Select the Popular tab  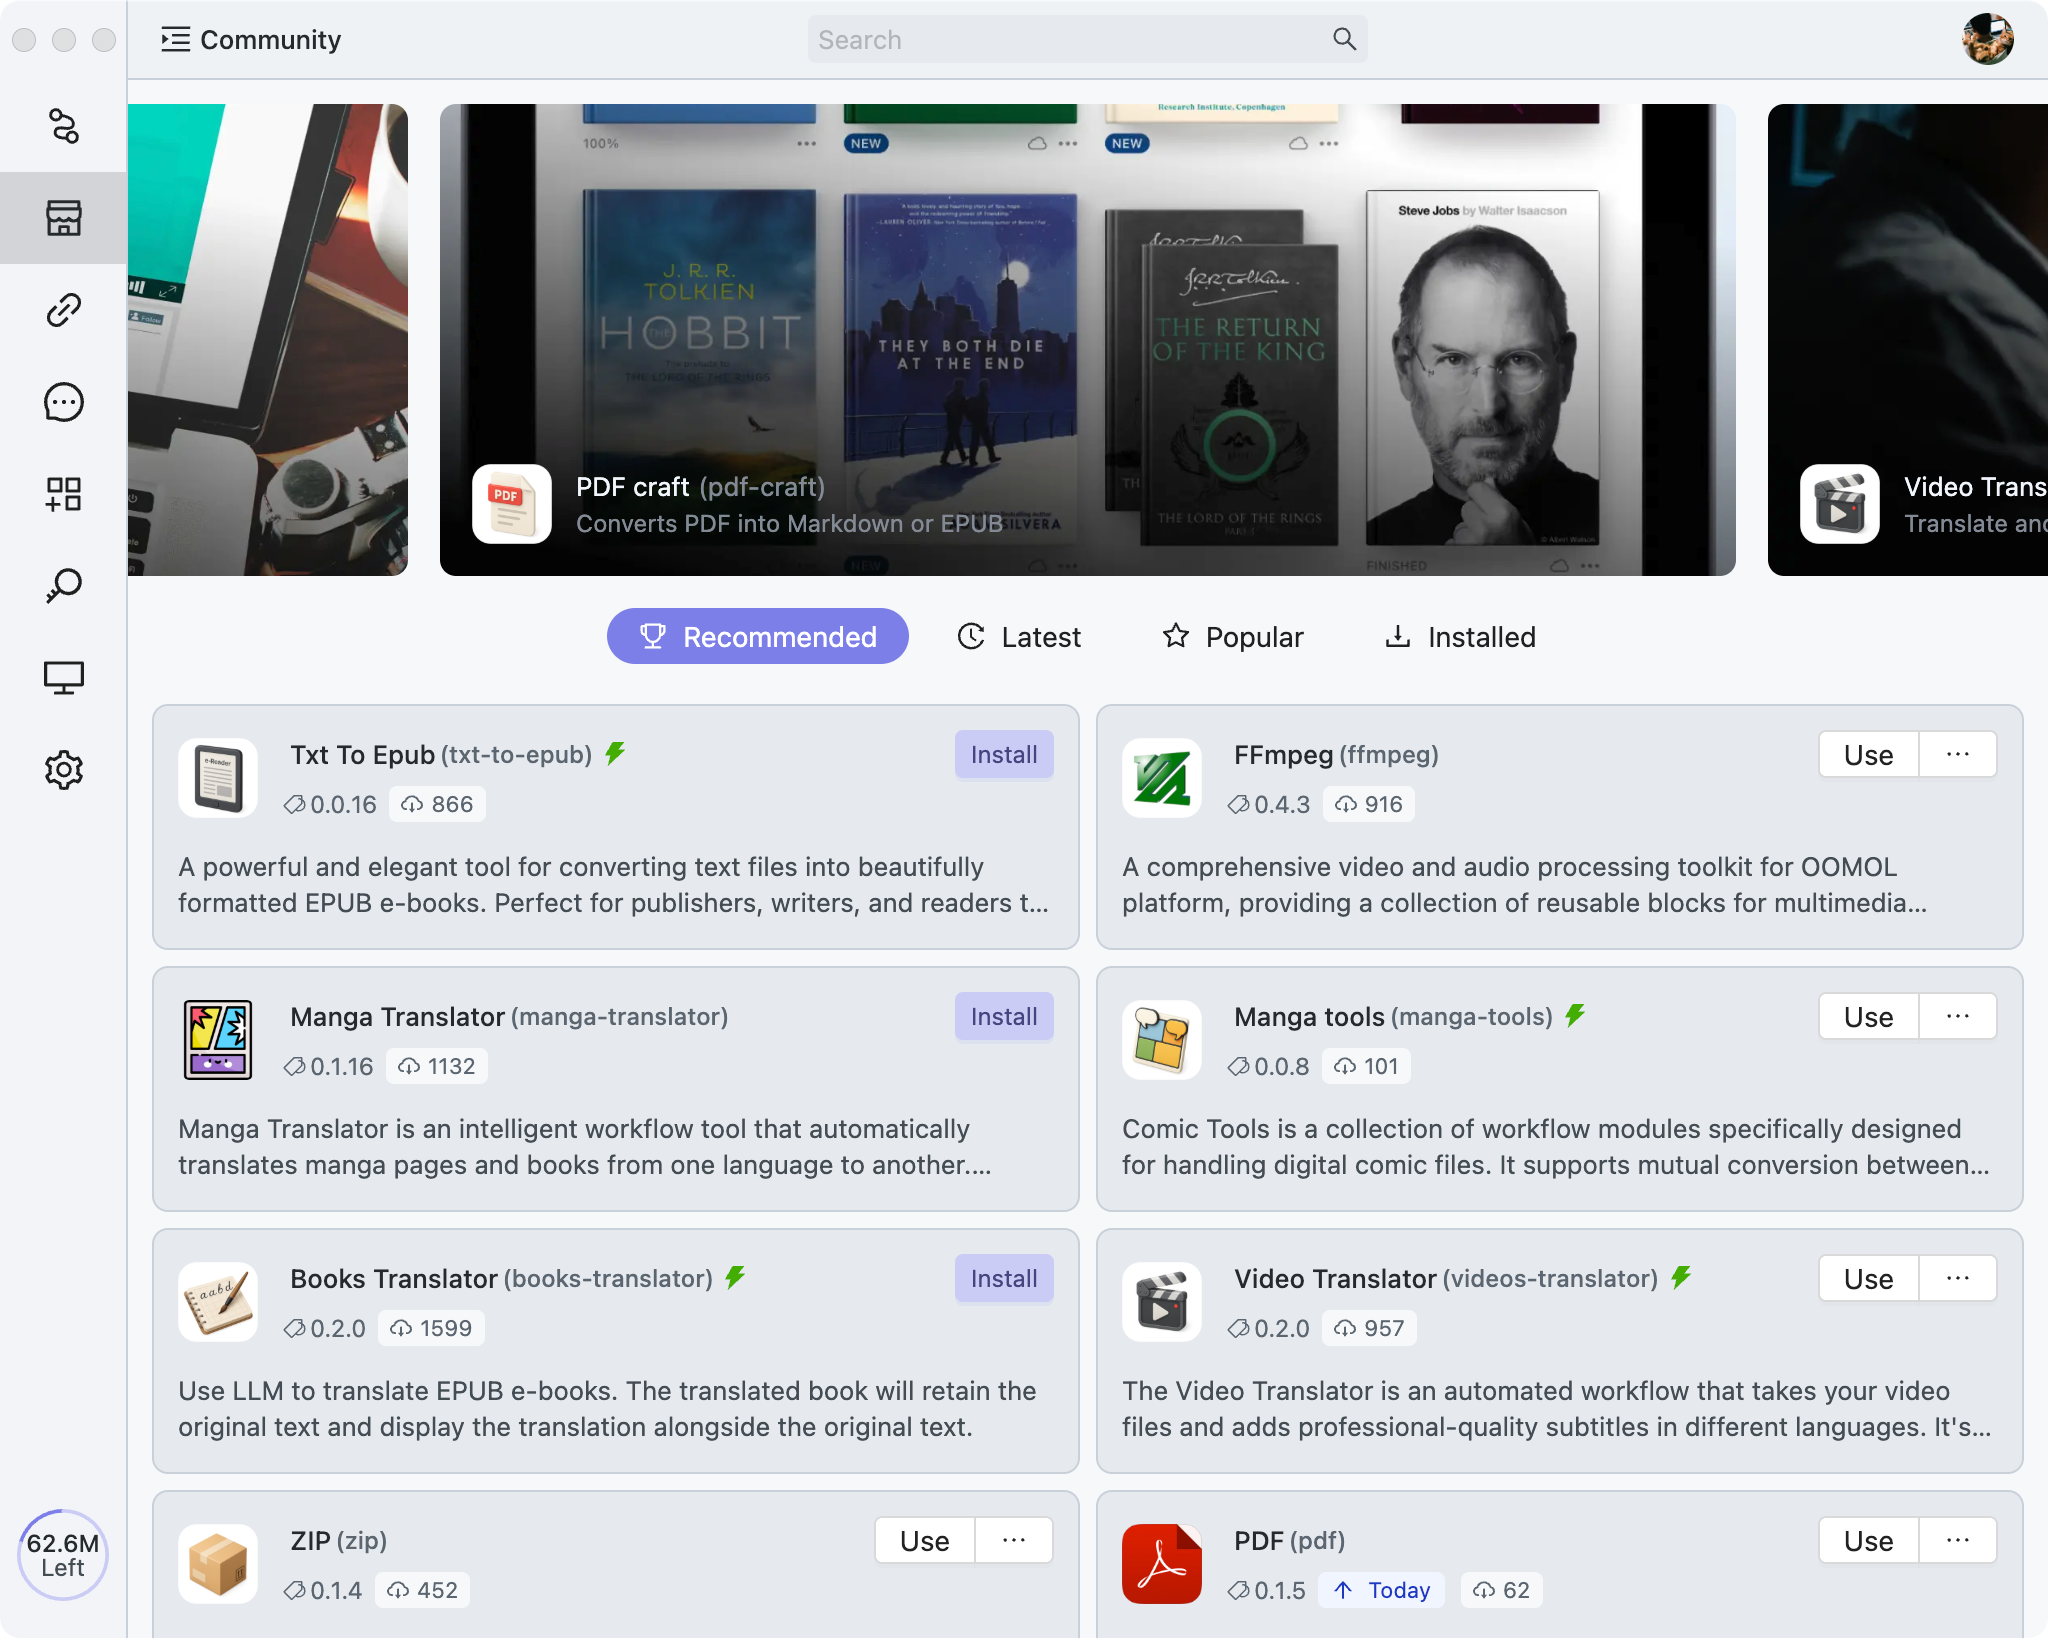1232,637
